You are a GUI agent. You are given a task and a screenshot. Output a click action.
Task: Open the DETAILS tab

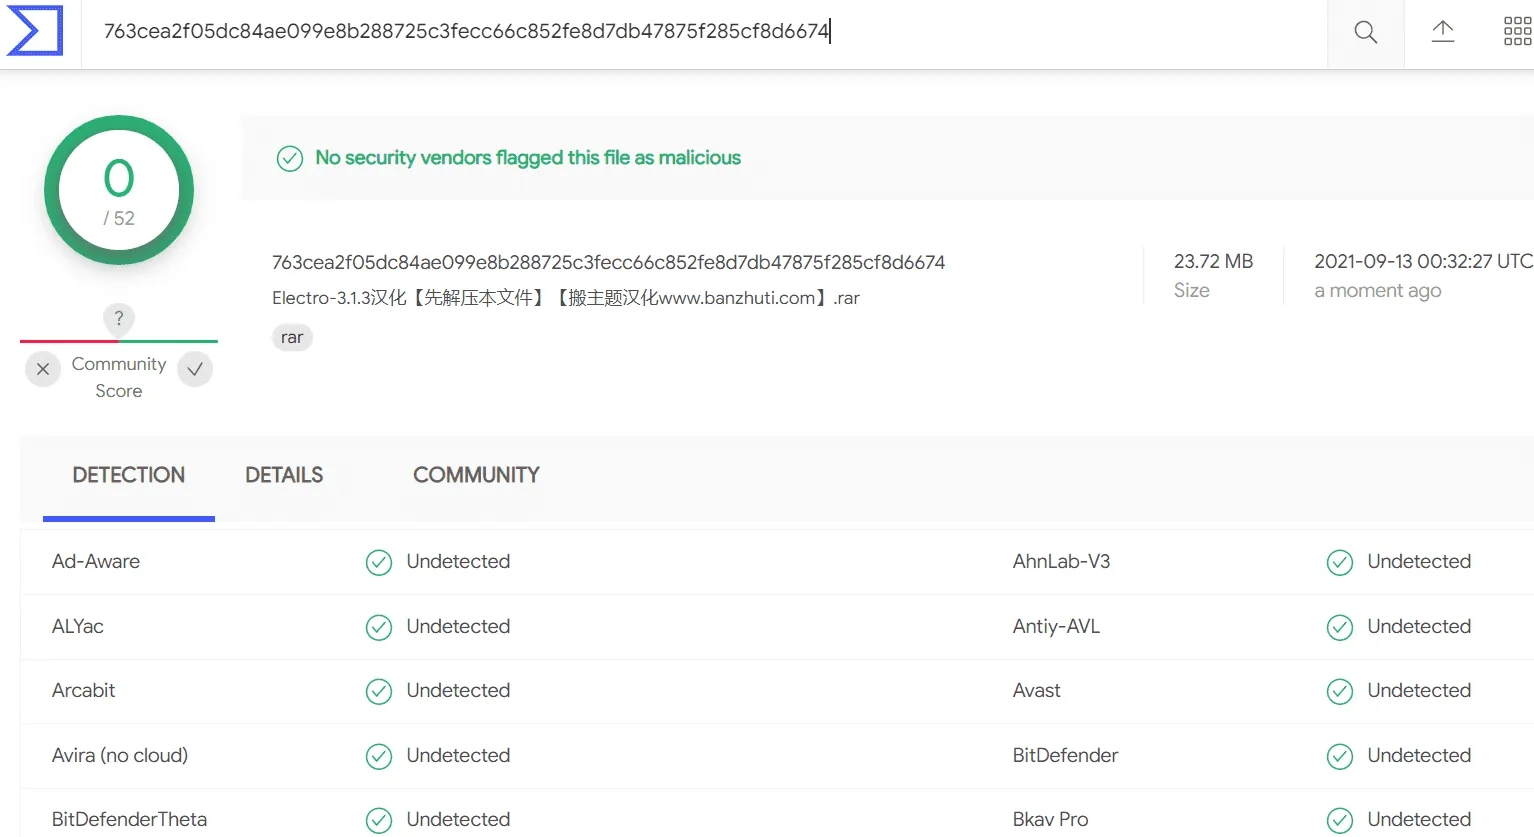coord(284,475)
